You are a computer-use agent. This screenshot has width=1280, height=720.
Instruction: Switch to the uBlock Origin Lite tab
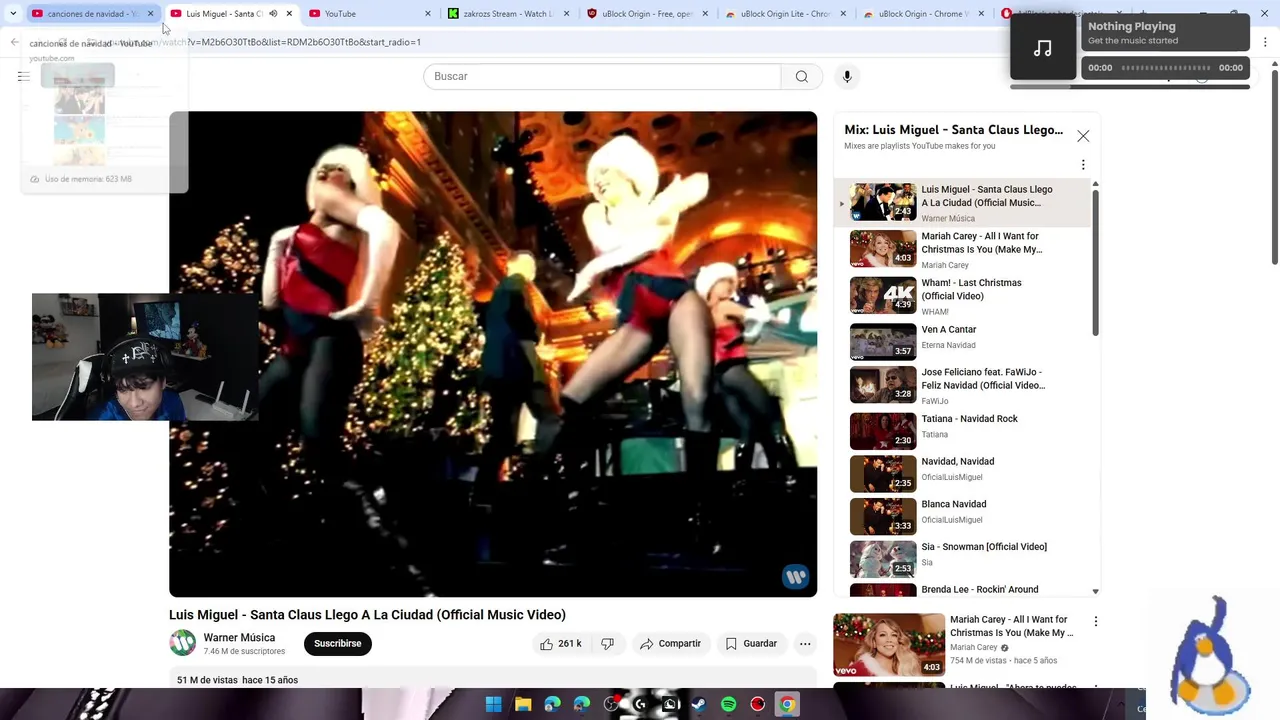tap(785, 14)
